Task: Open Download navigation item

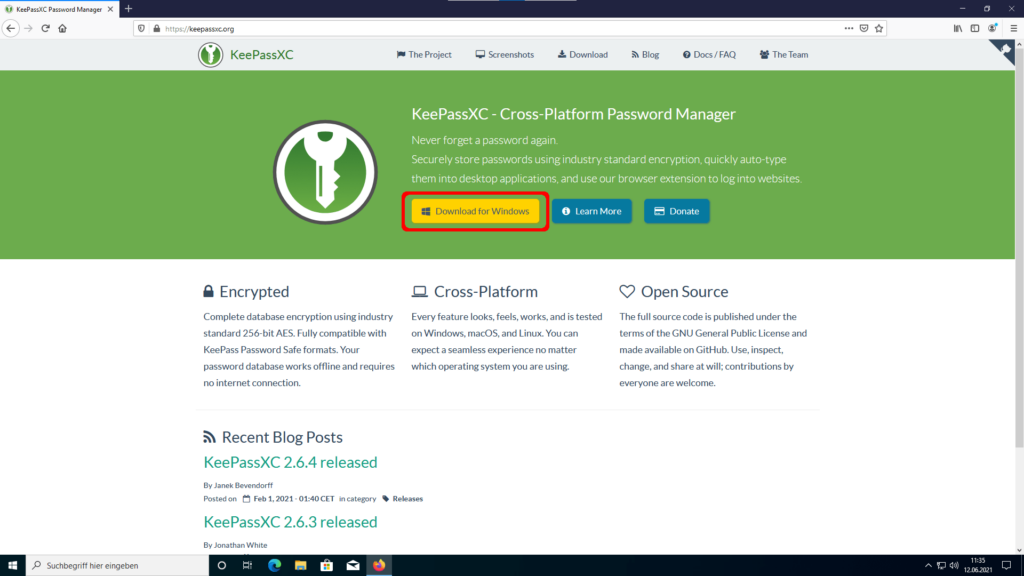Action: 583,55
